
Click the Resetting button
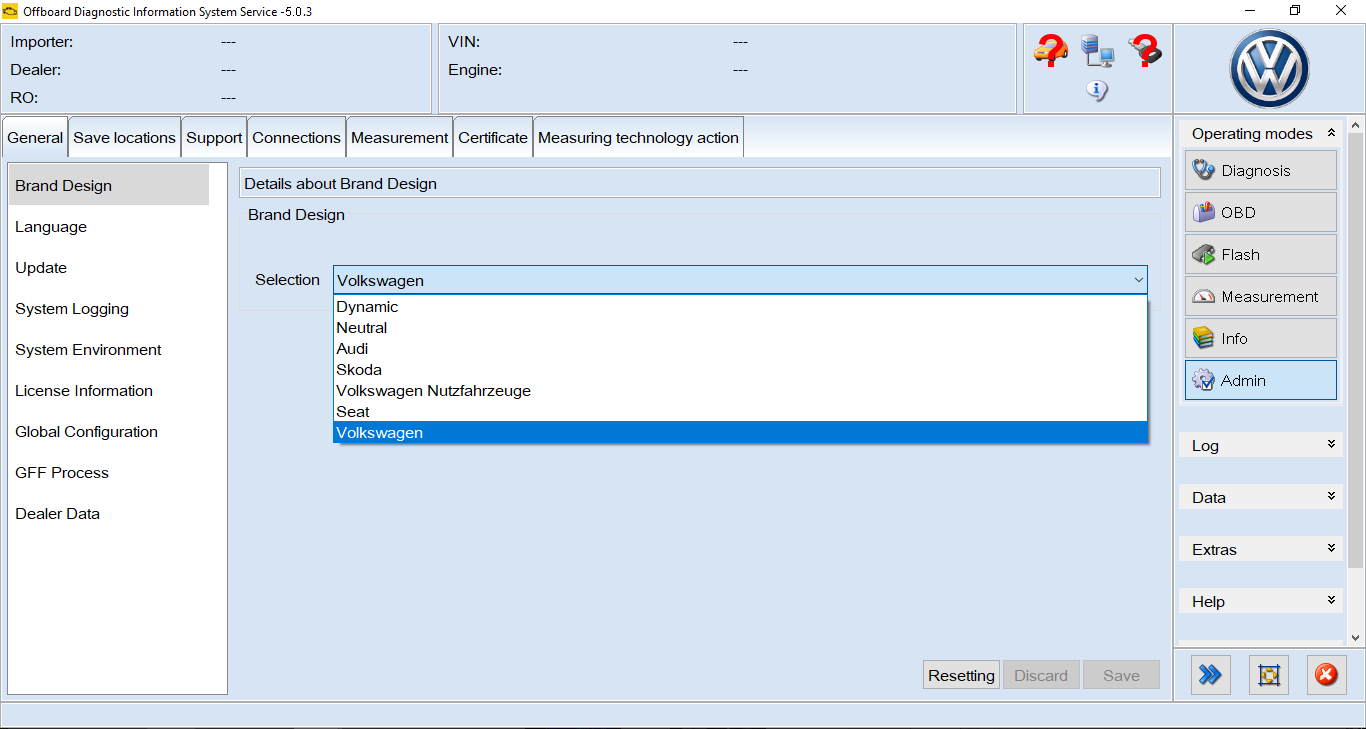[x=961, y=675]
